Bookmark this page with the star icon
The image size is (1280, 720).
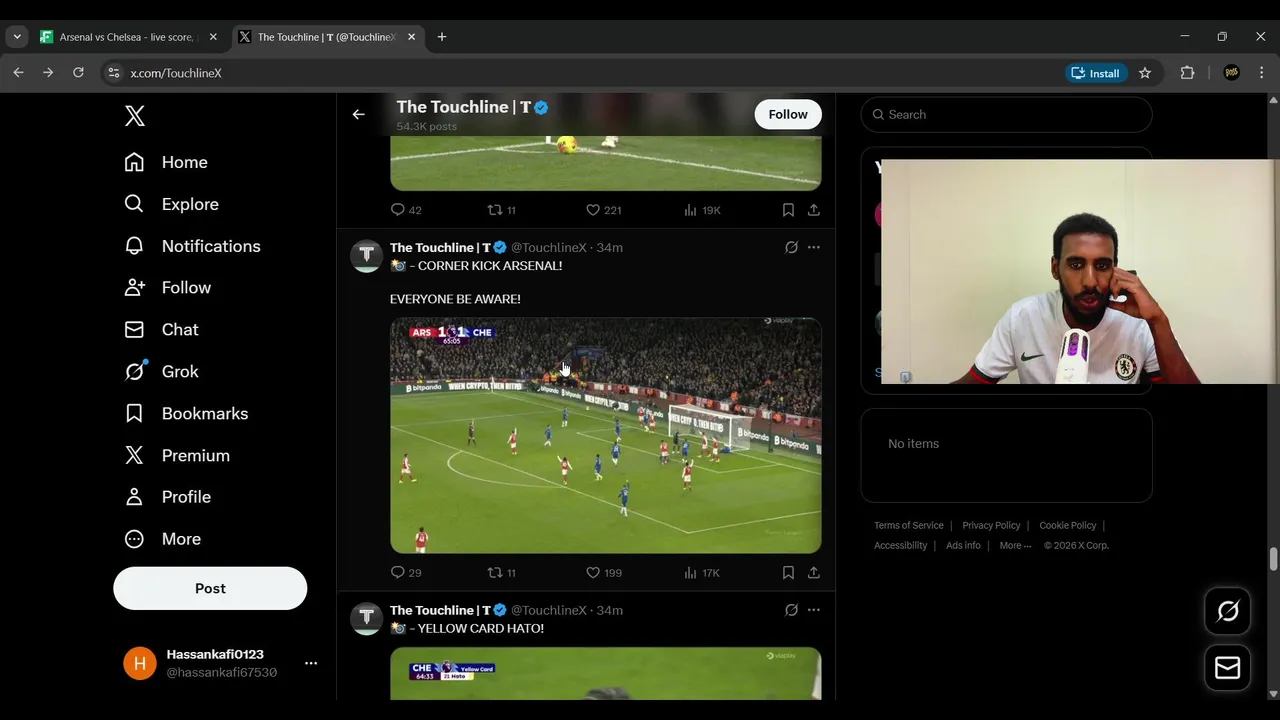click(x=1145, y=73)
